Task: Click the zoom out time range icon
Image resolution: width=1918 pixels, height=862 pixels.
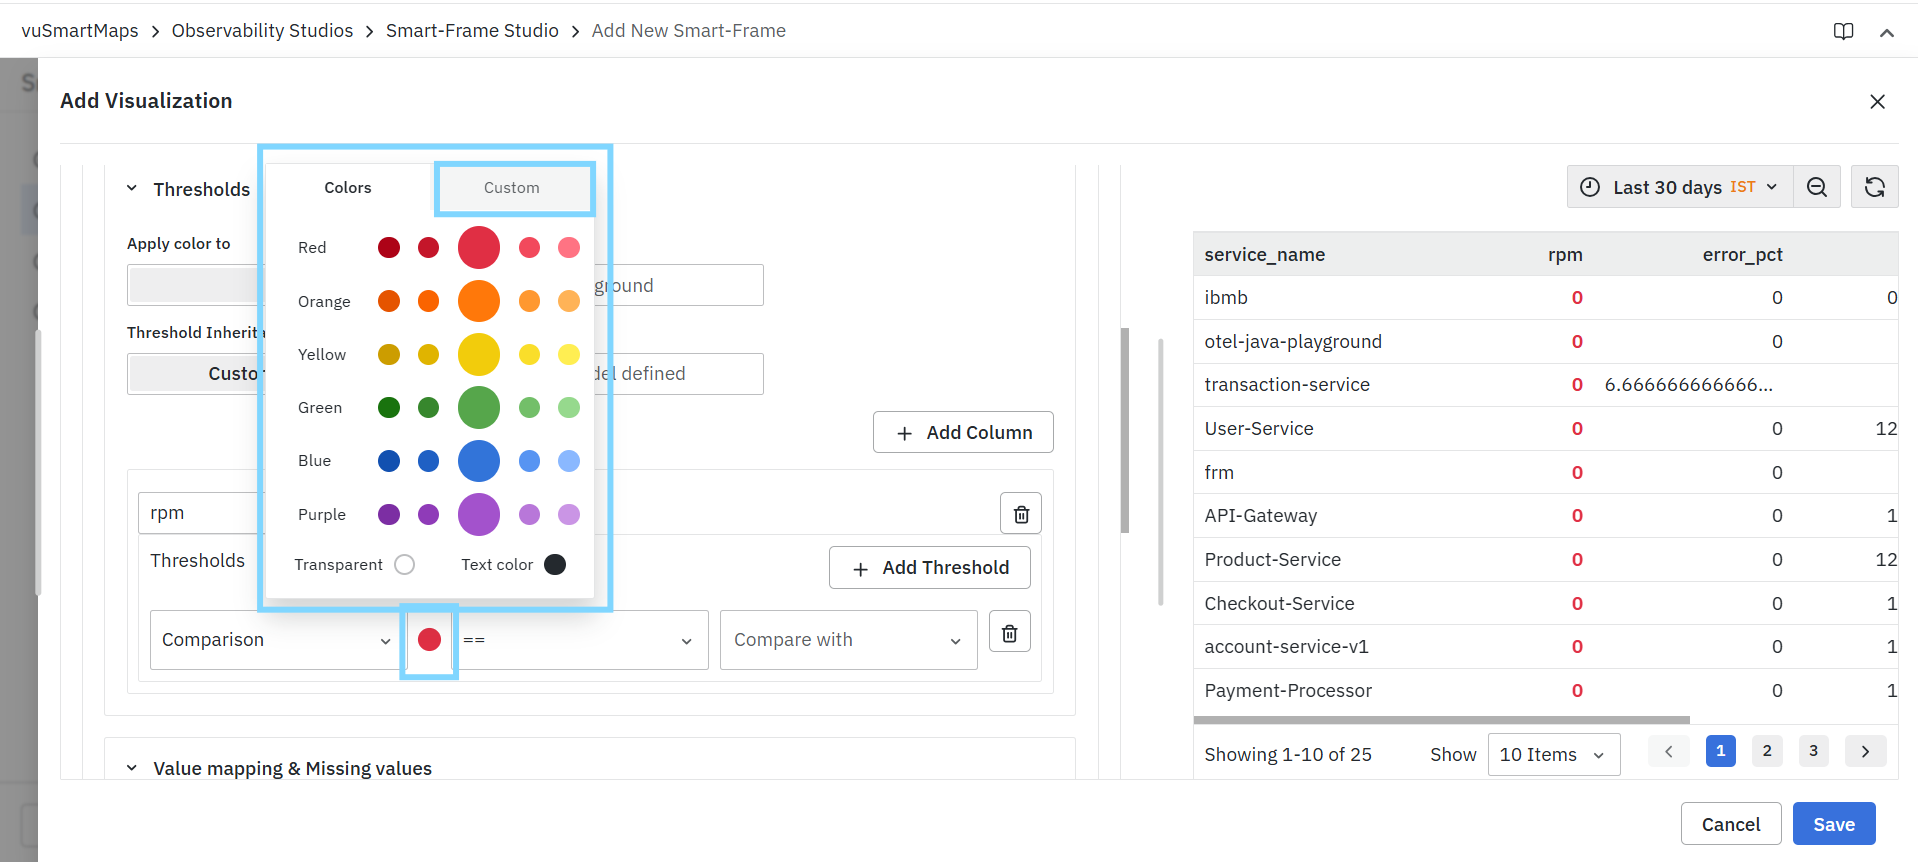Action: (1817, 187)
